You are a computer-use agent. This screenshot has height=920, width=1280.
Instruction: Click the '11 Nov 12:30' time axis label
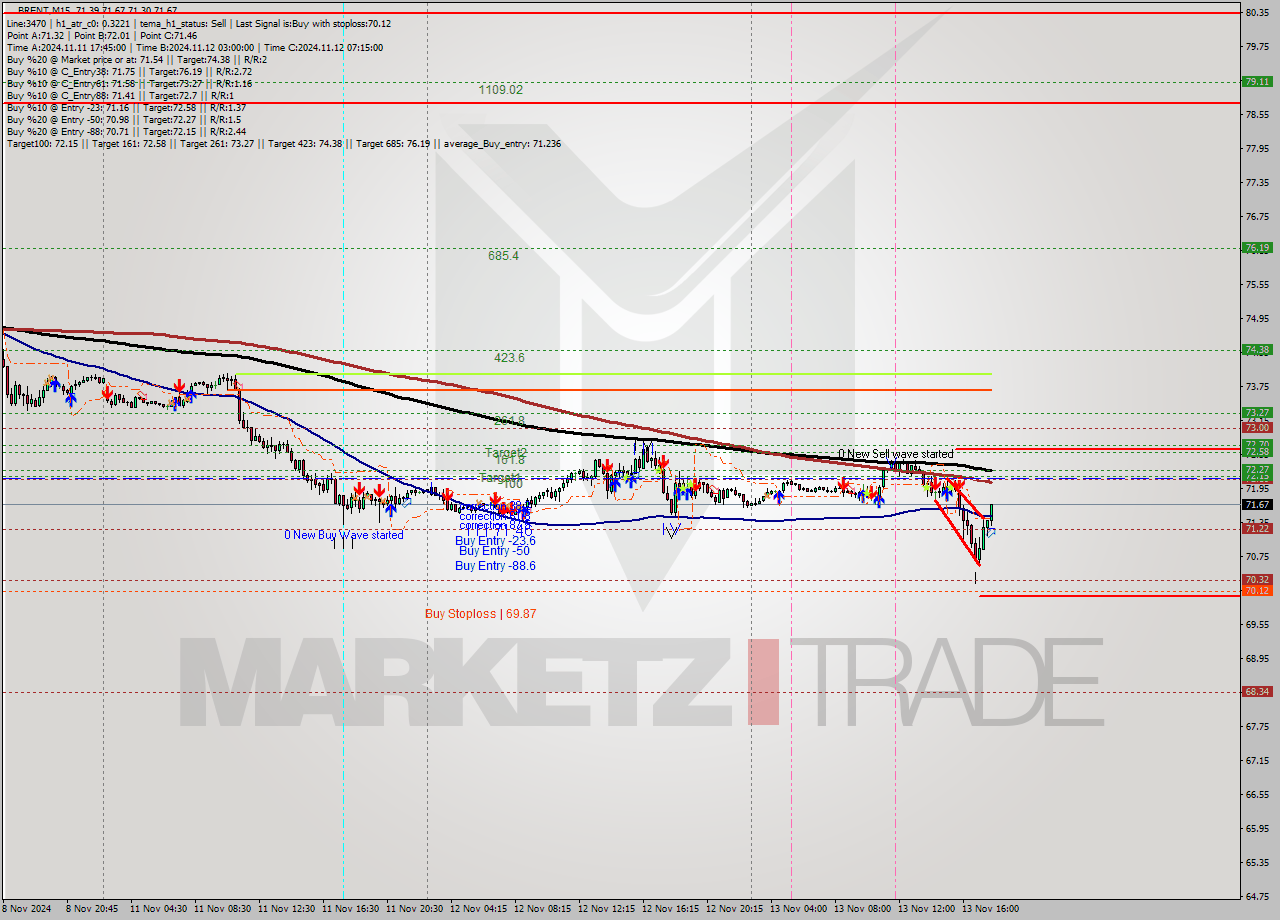287,909
